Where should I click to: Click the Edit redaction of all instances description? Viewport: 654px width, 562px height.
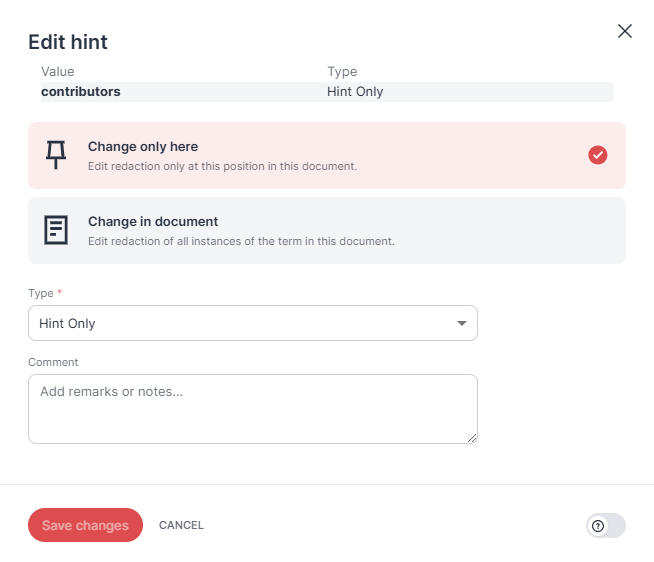tap(241, 241)
